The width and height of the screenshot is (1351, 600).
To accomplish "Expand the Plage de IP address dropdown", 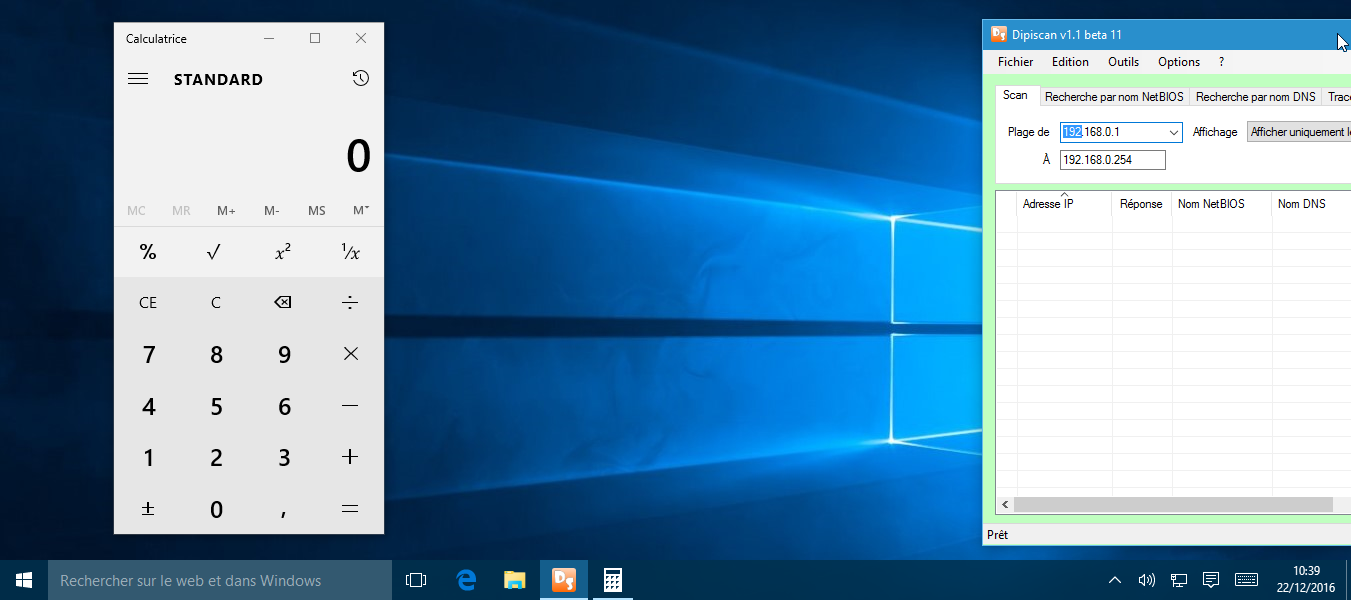I will (x=1173, y=132).
